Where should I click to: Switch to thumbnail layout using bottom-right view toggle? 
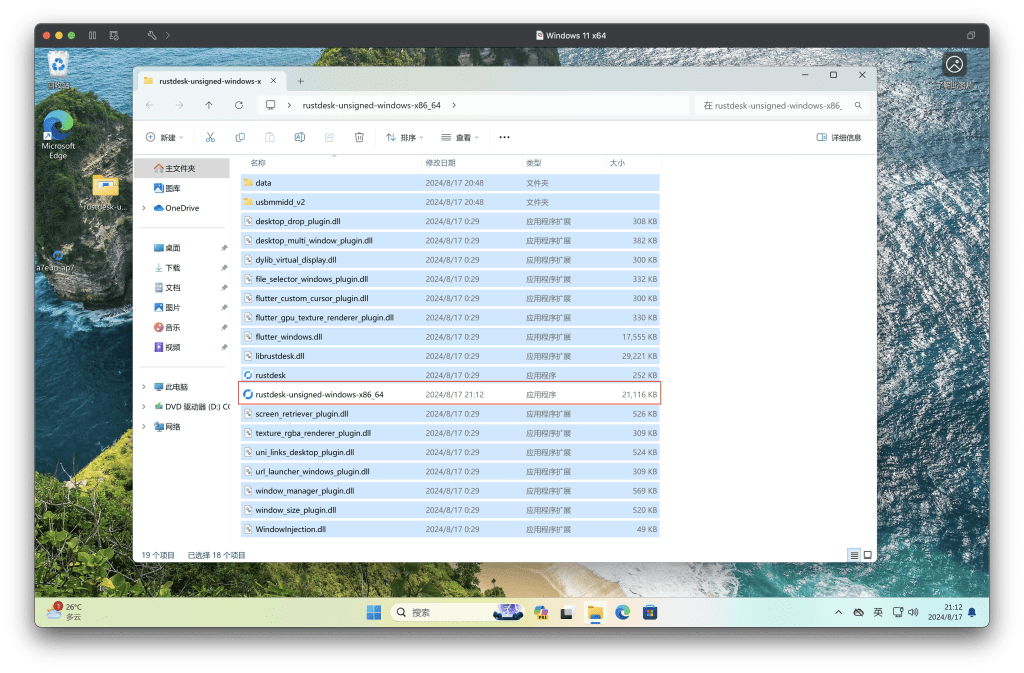868,554
